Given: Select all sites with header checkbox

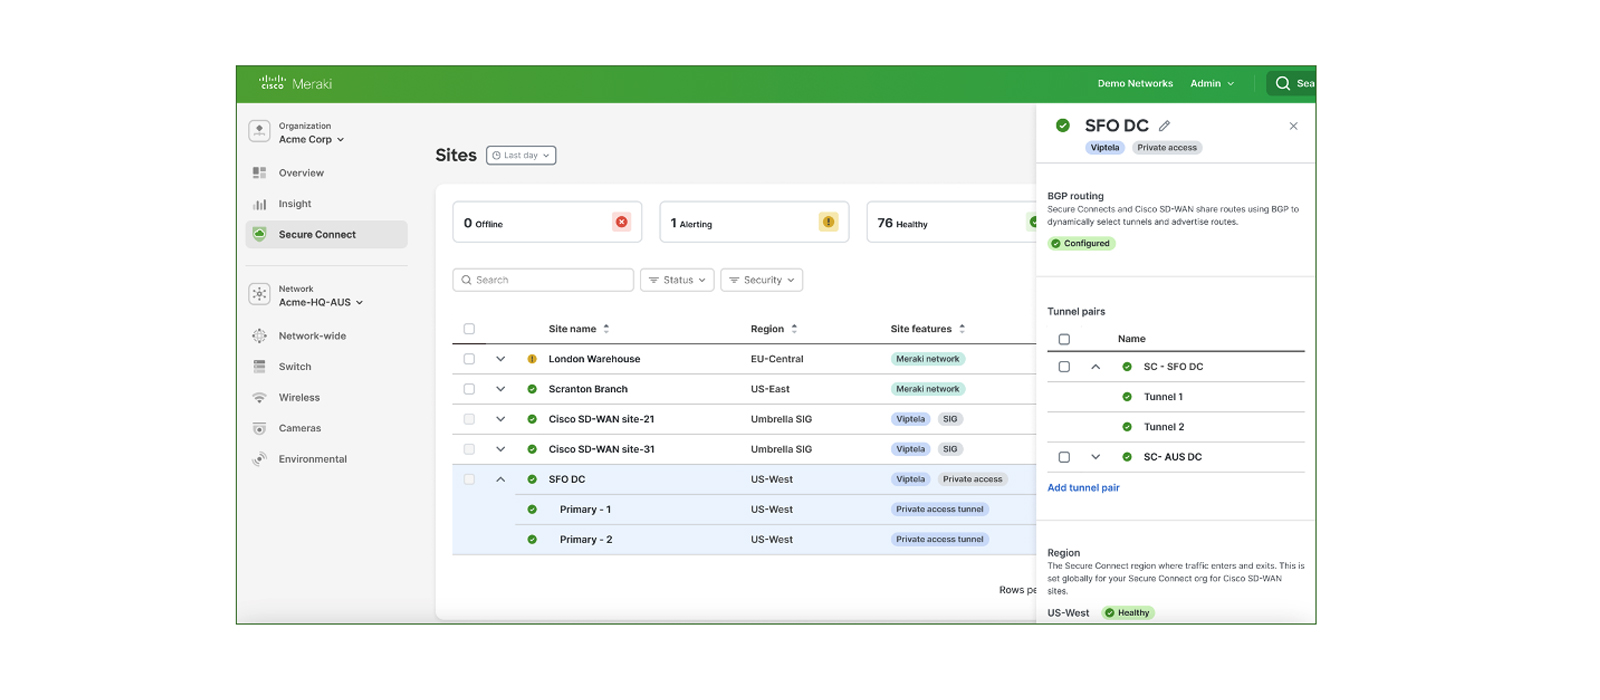Looking at the screenshot, I should tap(469, 329).
